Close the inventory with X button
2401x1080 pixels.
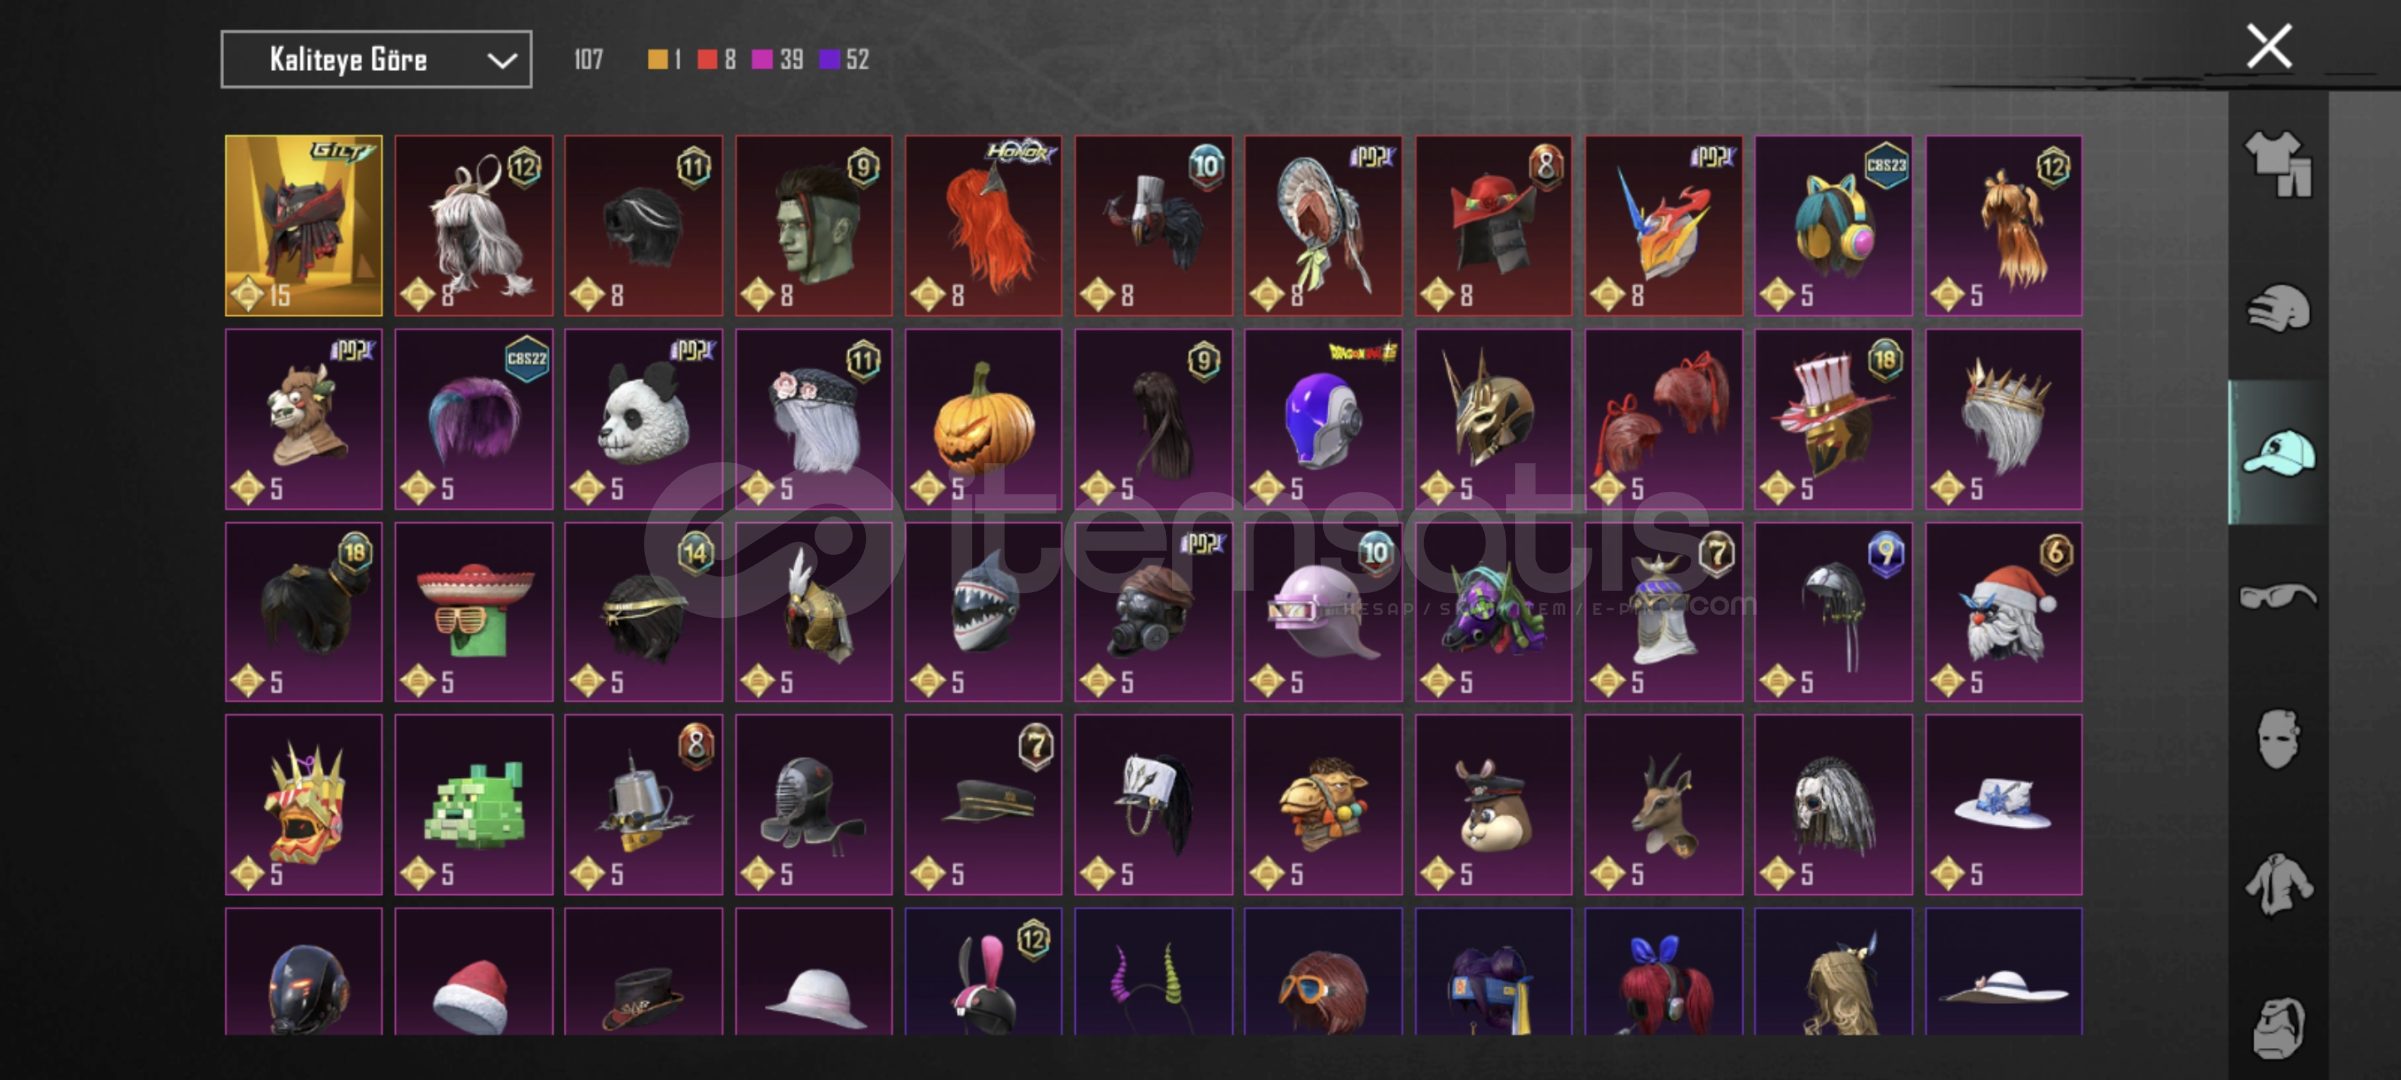(2269, 46)
